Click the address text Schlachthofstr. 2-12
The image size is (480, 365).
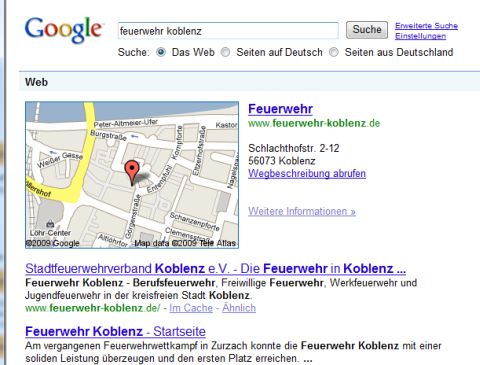[x=294, y=148]
